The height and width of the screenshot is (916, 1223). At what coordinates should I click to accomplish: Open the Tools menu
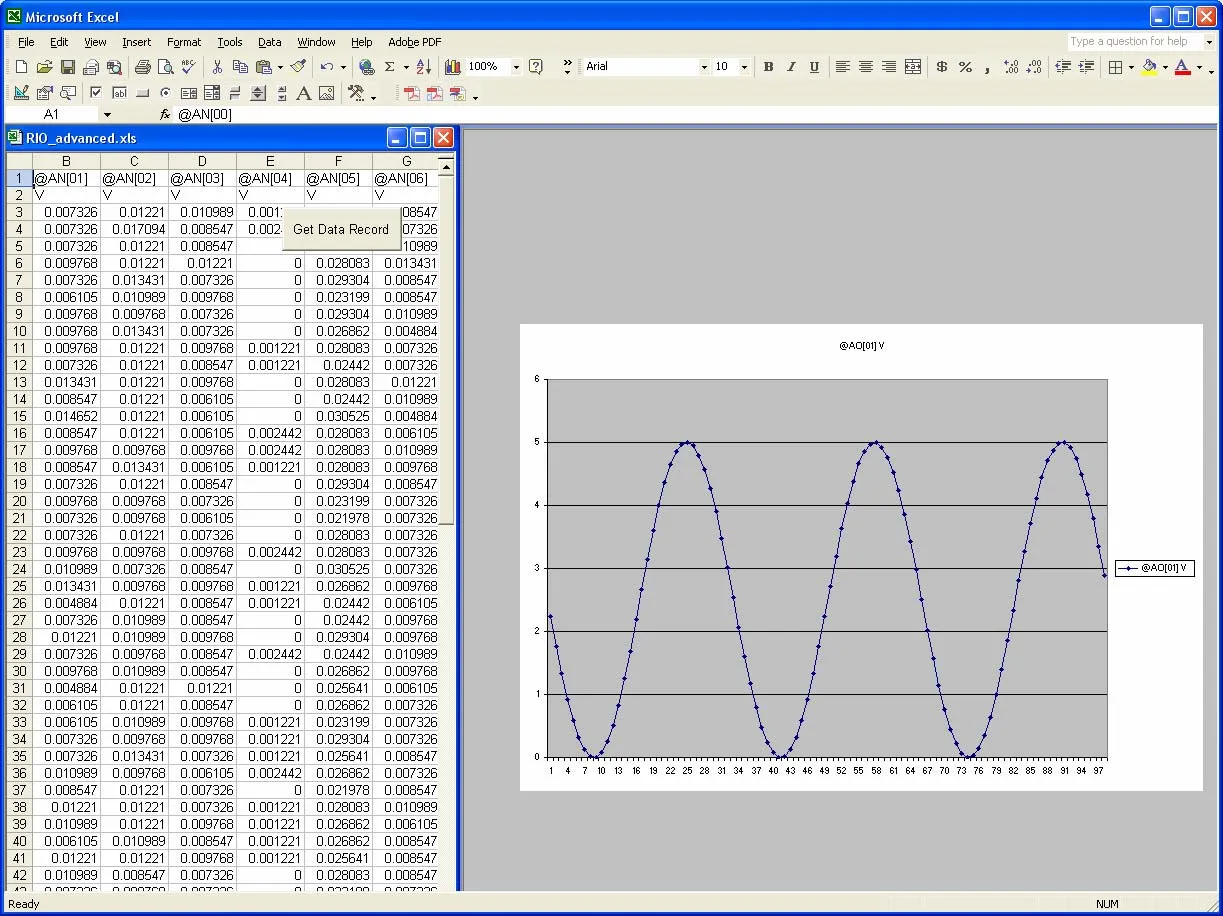(230, 42)
